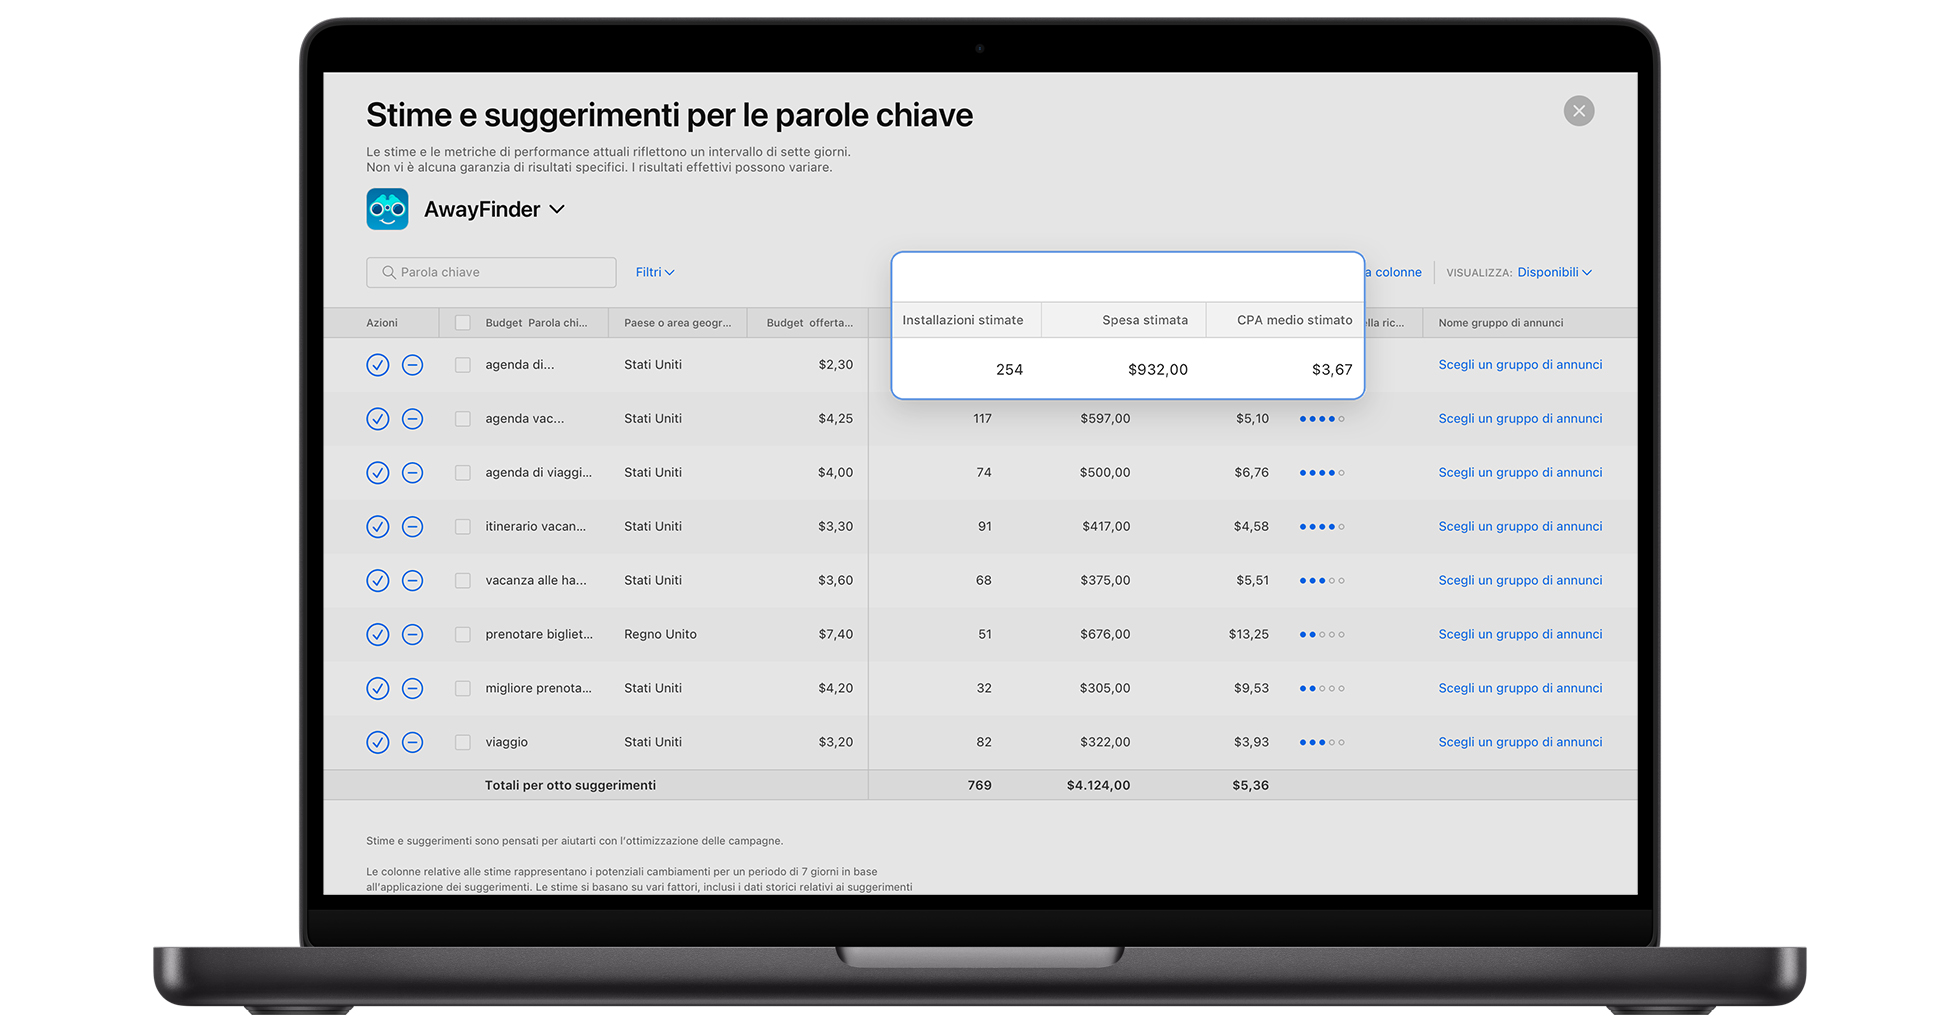Dismiss 'vacanza alle ha...' with minus icon

[412, 581]
